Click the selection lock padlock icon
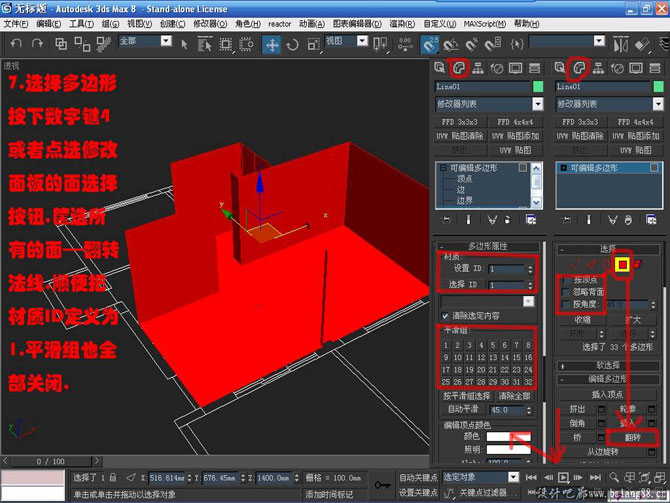Screen dimensions: 670x503 (x=113, y=477)
